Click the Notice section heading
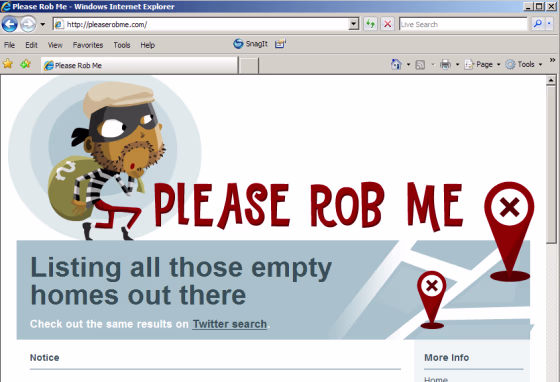 (45, 357)
